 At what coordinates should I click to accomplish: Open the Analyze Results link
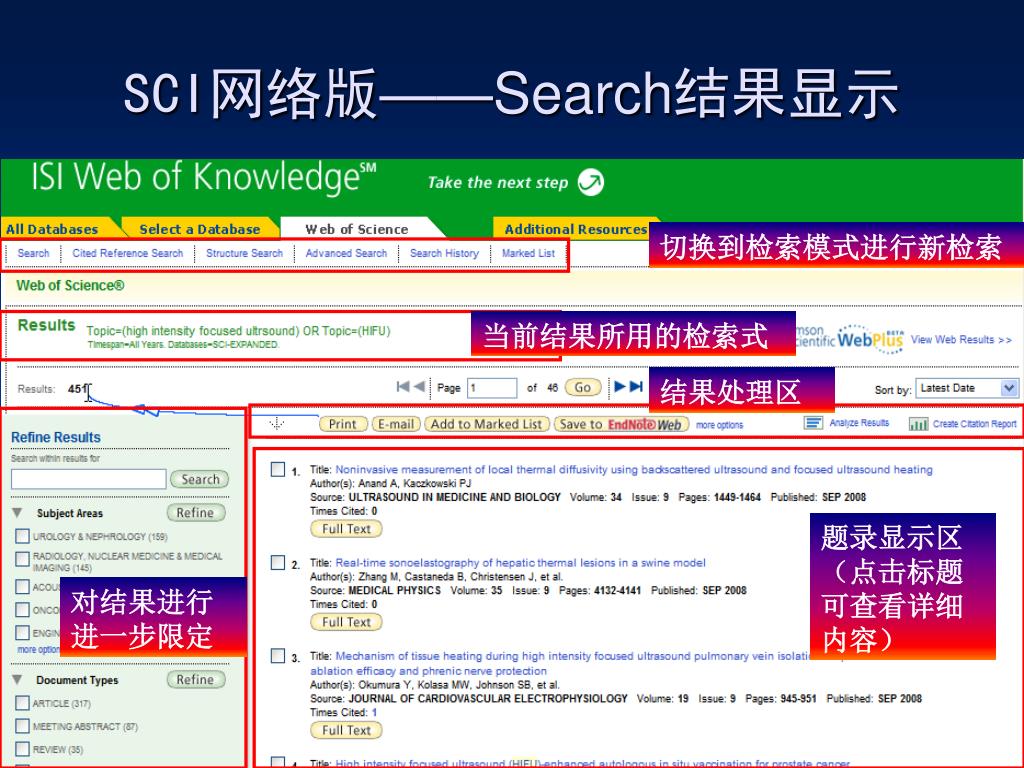859,423
